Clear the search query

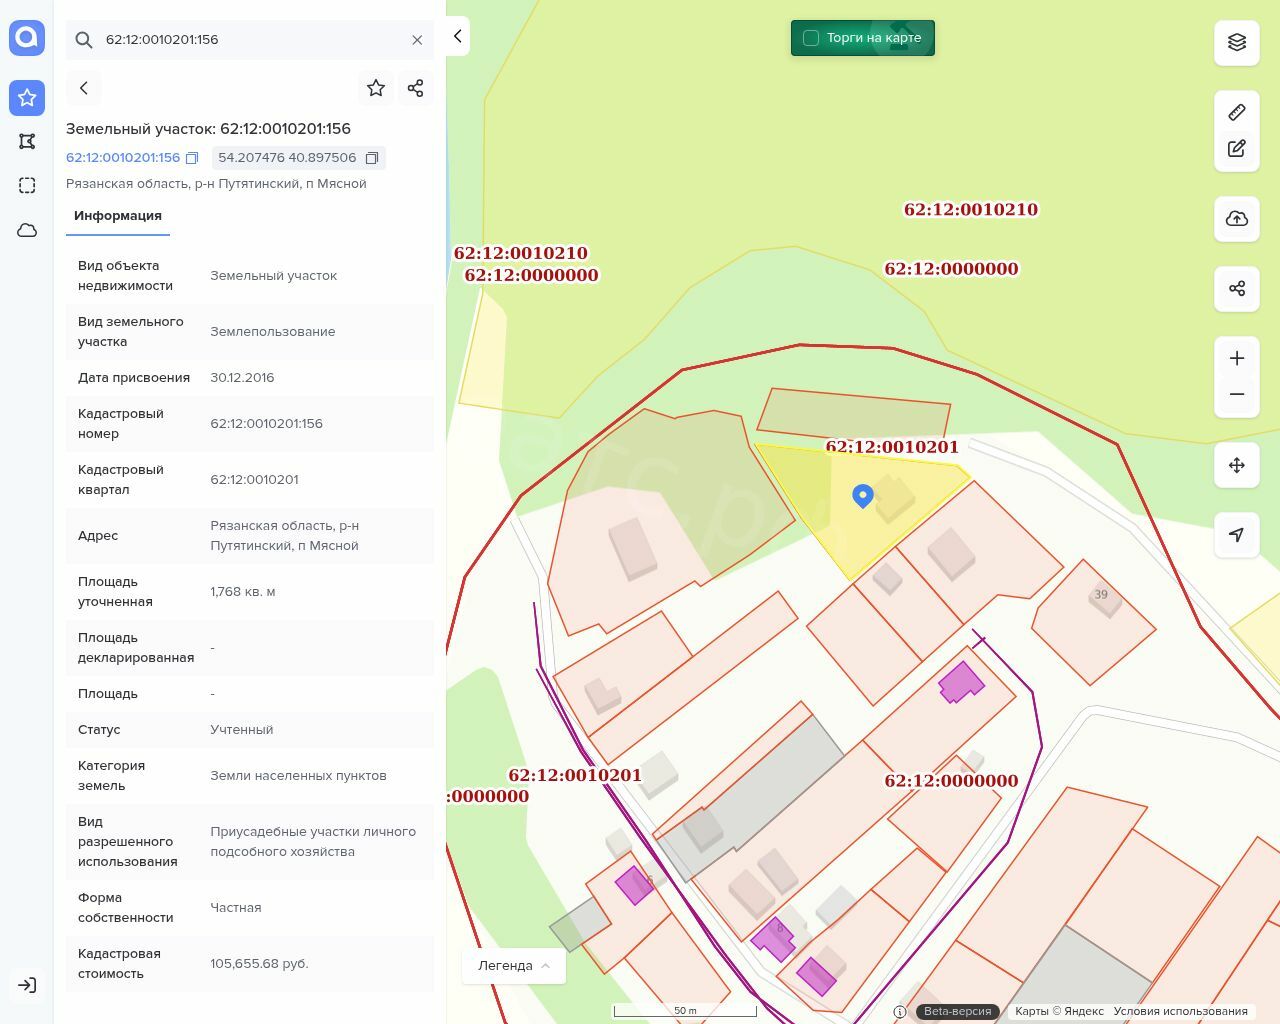pos(417,40)
